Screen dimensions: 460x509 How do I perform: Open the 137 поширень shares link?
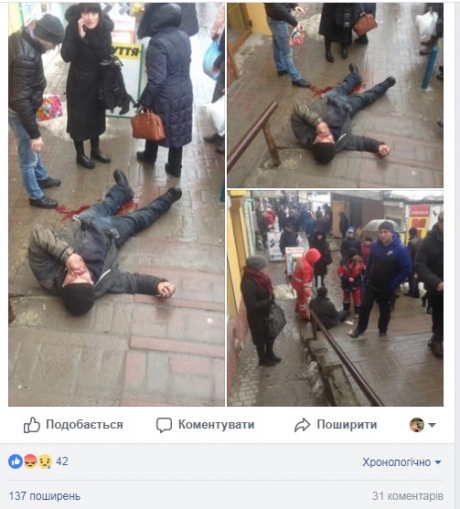click(x=45, y=496)
